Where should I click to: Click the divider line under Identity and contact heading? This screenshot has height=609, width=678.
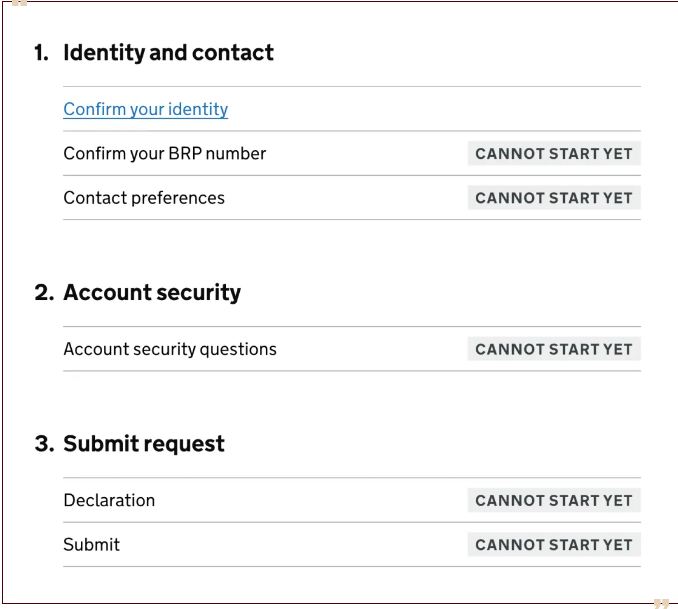point(352,87)
